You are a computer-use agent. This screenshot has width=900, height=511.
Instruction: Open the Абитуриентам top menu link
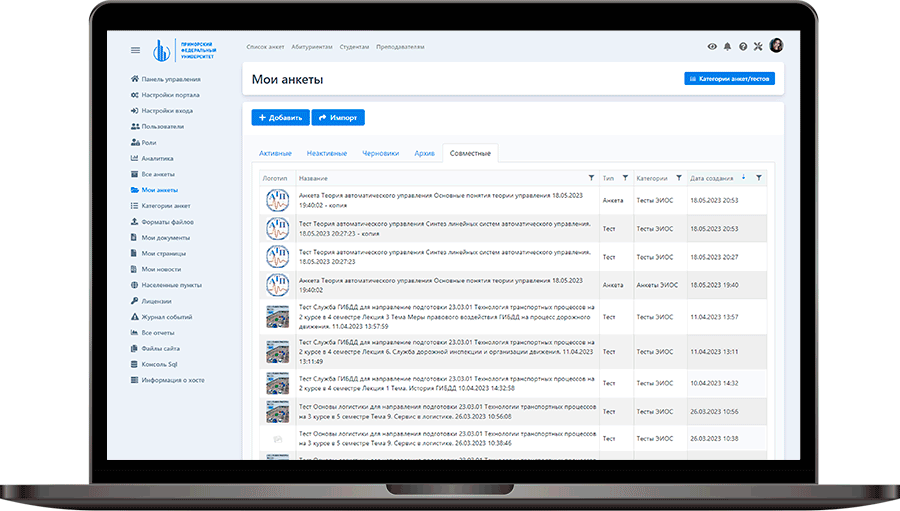pos(312,47)
